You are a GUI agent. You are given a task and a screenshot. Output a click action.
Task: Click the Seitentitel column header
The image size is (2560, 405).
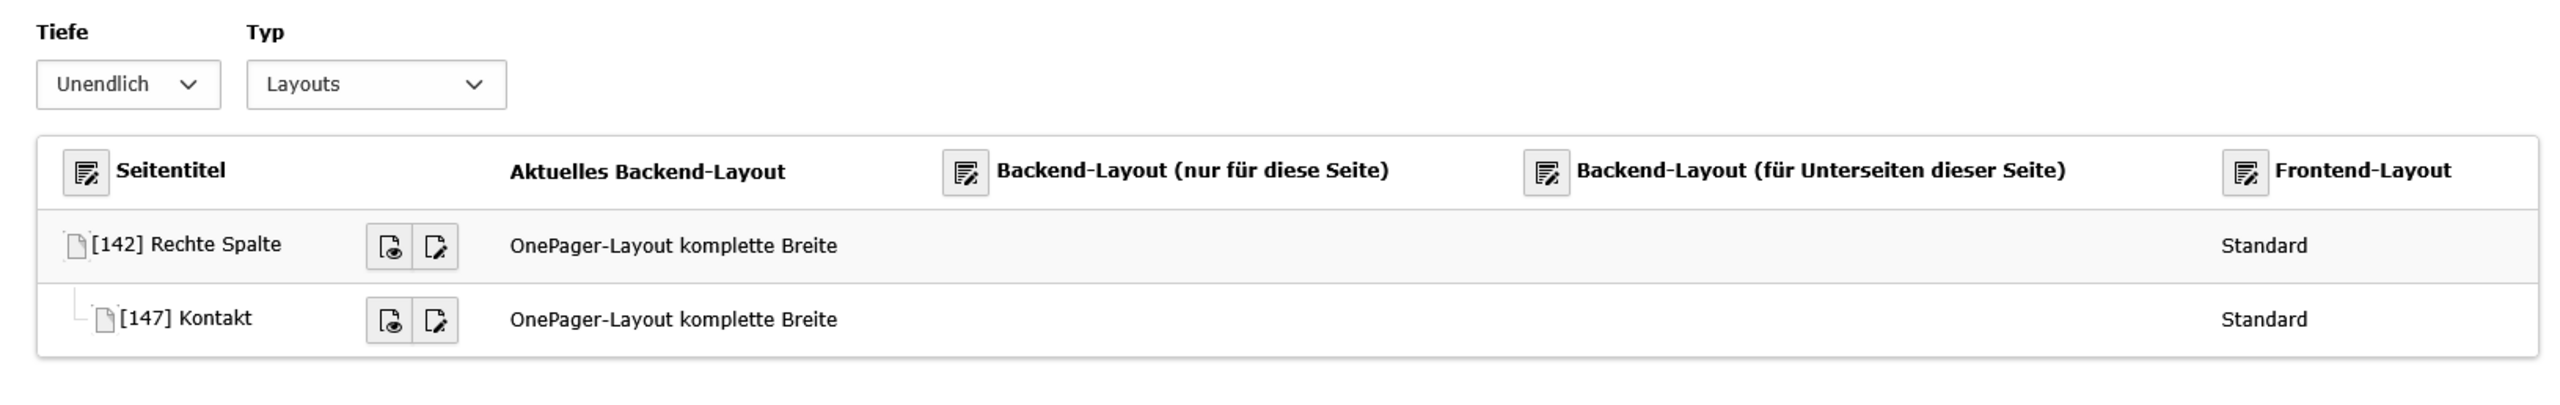pyautogui.click(x=171, y=171)
